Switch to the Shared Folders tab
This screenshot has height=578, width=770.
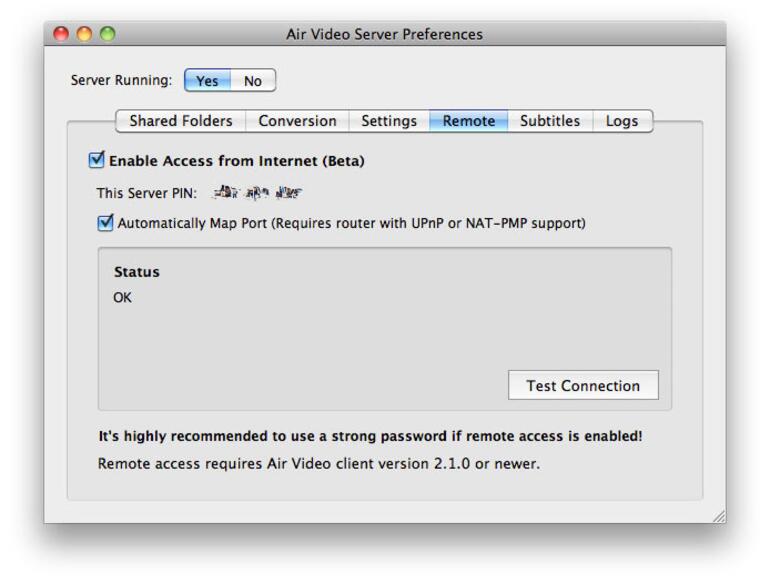coord(181,121)
